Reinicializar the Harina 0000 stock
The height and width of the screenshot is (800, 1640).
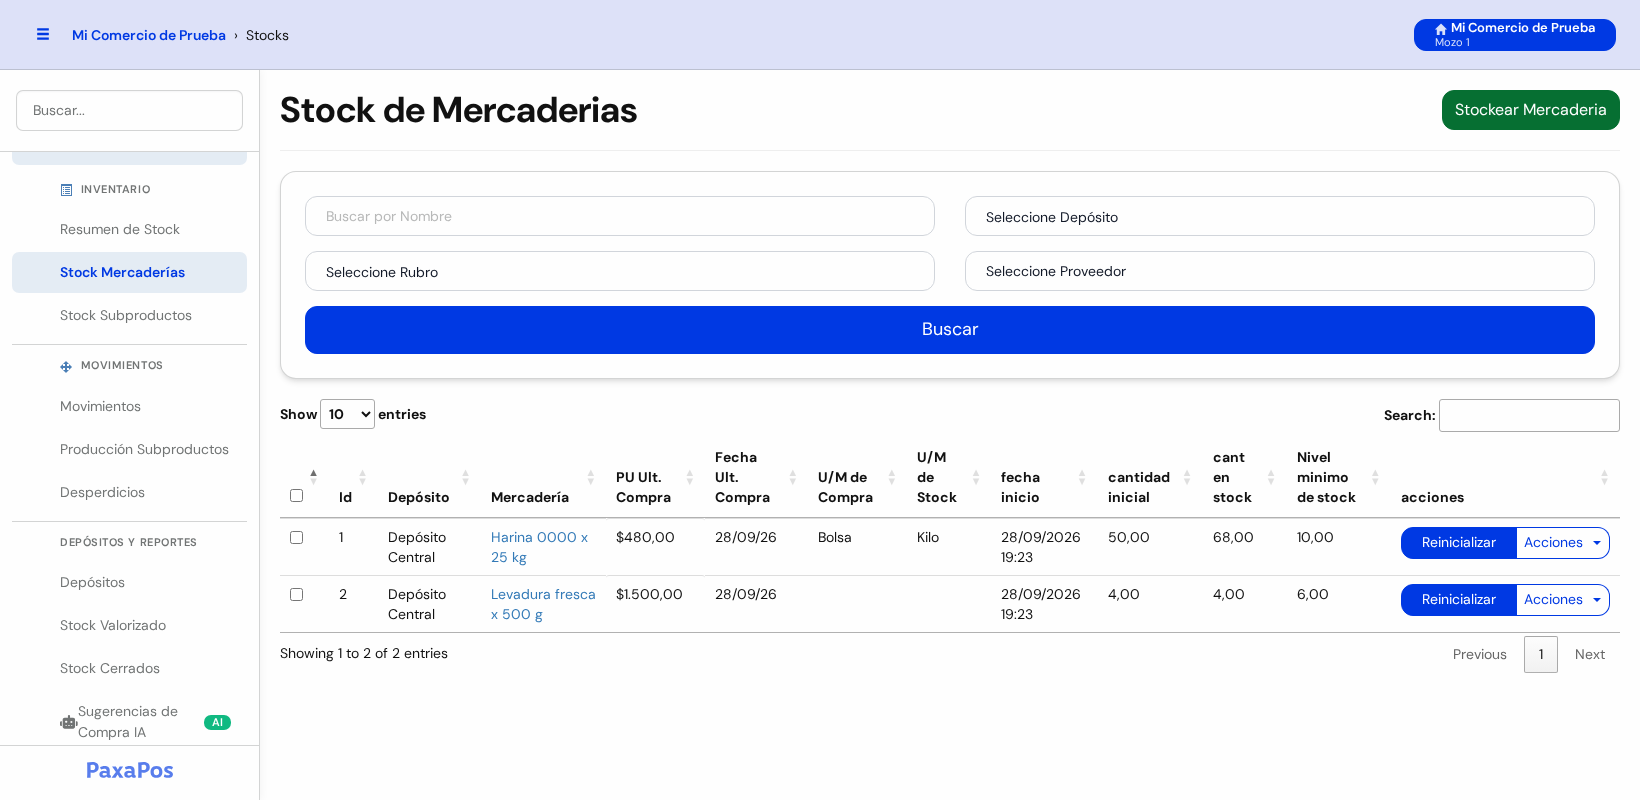point(1459,543)
